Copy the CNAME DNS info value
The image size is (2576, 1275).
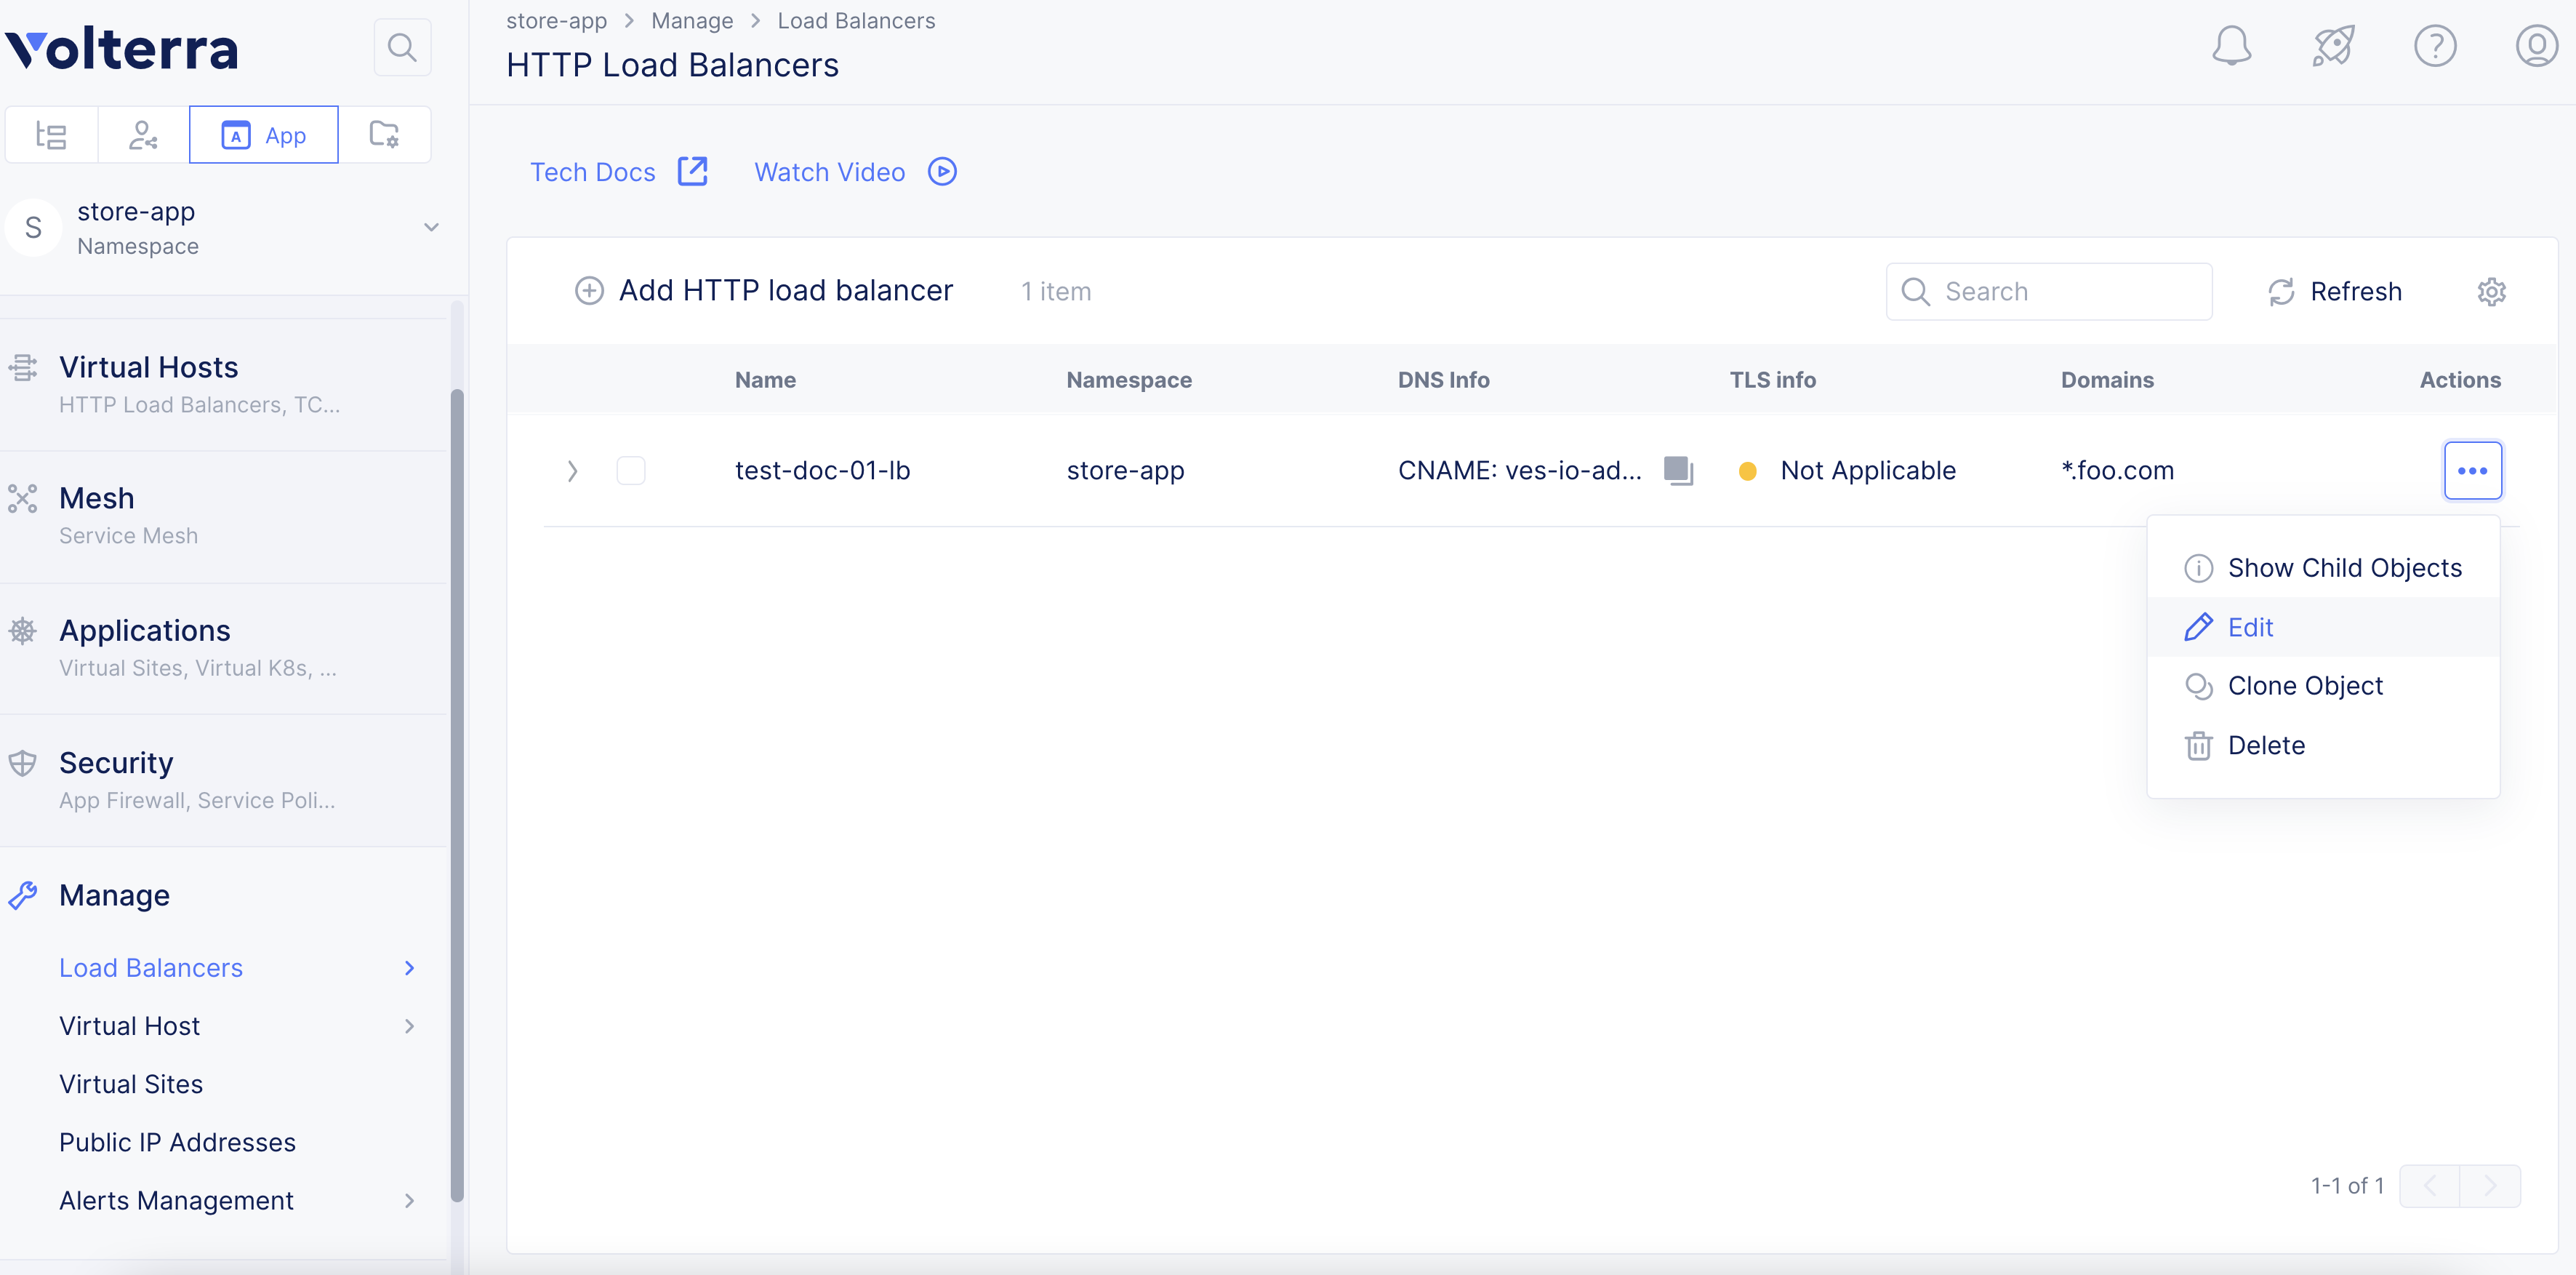coord(1679,470)
